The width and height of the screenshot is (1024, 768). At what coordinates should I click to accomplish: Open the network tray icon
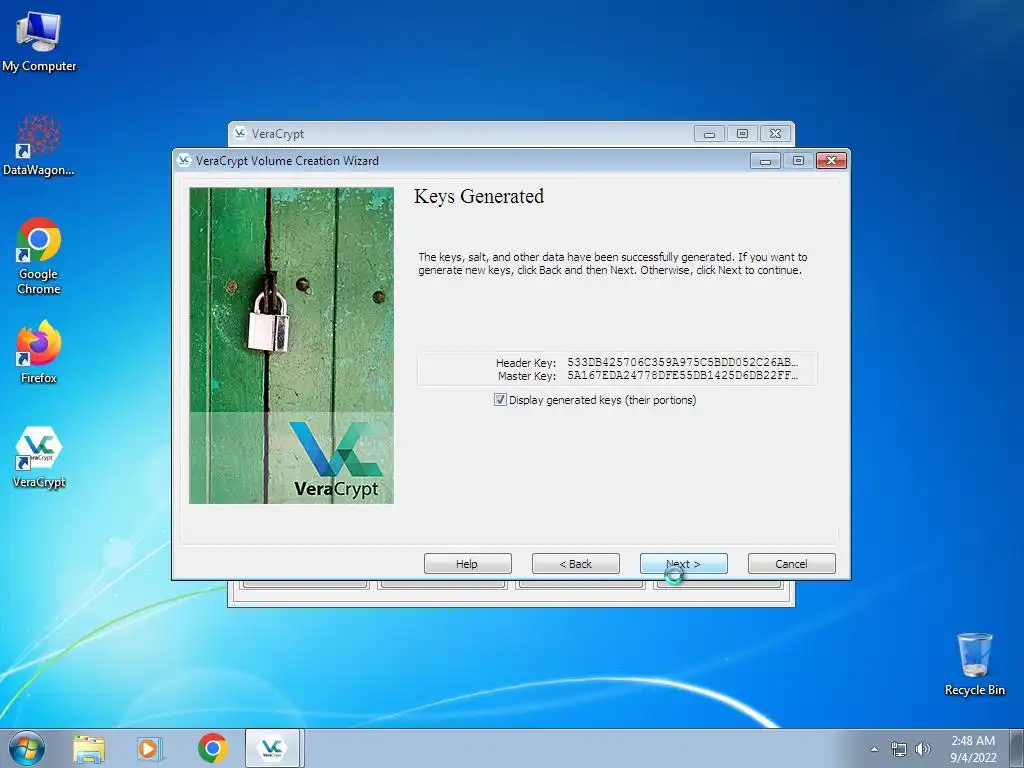tap(899, 749)
